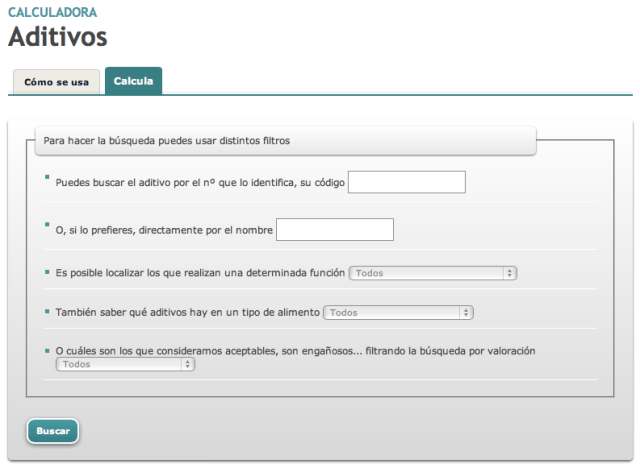Focus the additive name text field
Viewport: 640px width, 468px height.
pyautogui.click(x=334, y=230)
